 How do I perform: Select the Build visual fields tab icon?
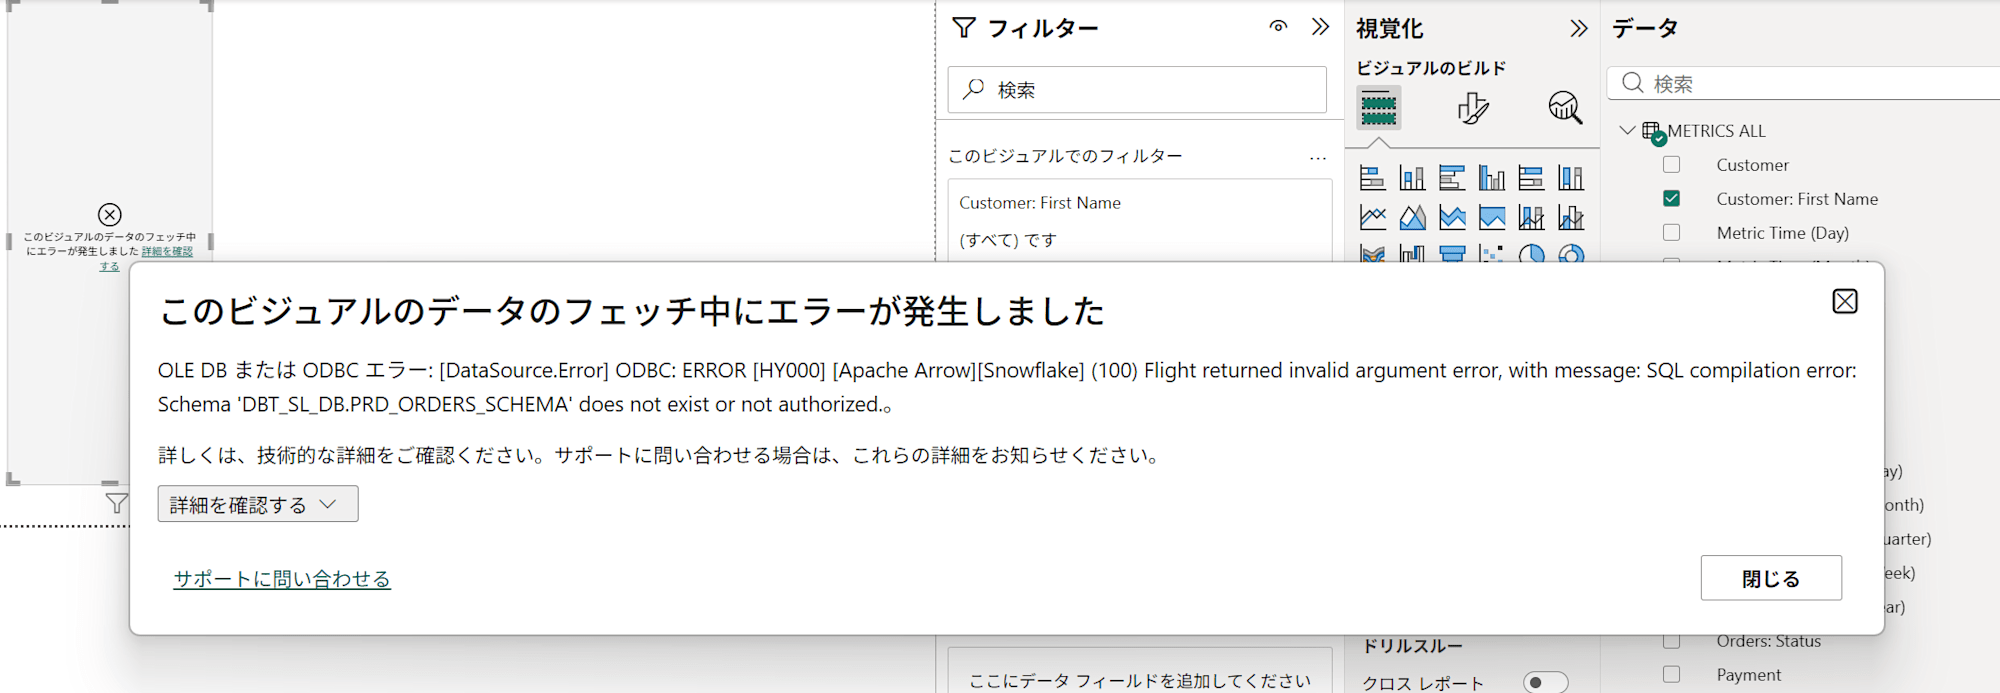(1378, 107)
